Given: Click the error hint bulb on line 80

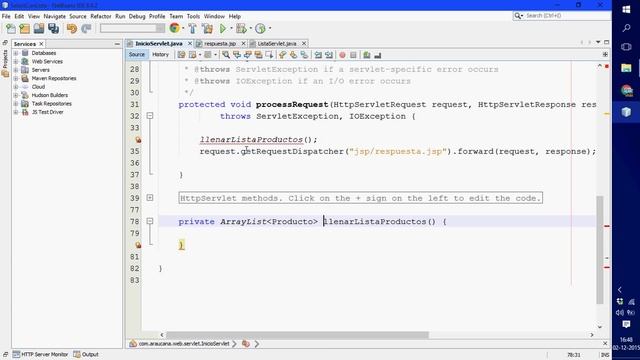Looking at the screenshot, I should click(138, 245).
